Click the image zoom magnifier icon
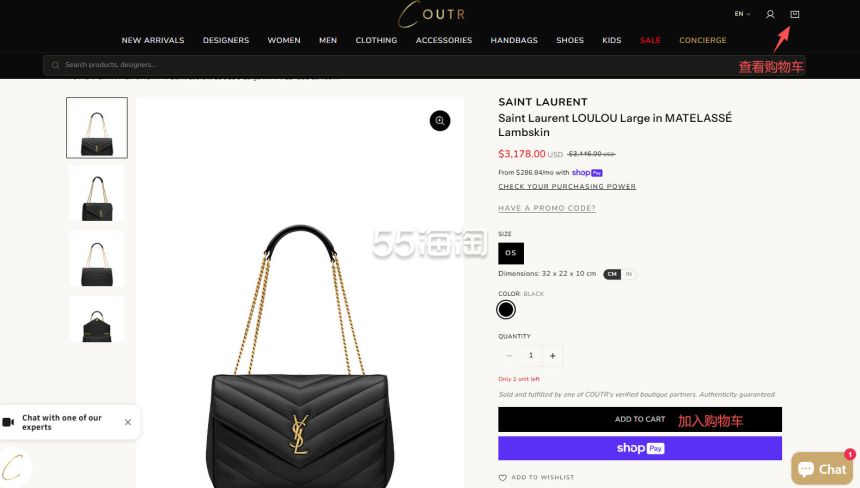 [440, 121]
